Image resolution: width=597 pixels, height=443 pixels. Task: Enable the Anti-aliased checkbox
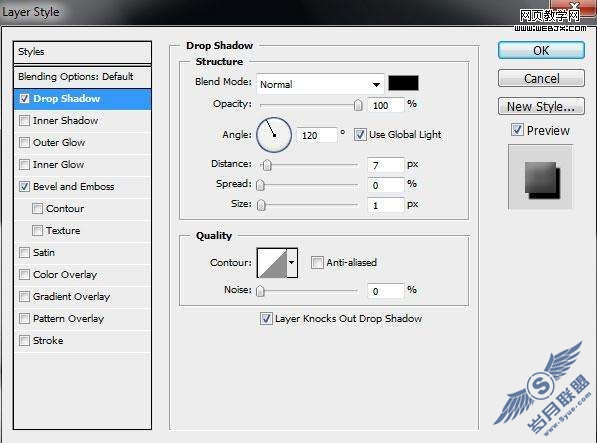pos(317,263)
